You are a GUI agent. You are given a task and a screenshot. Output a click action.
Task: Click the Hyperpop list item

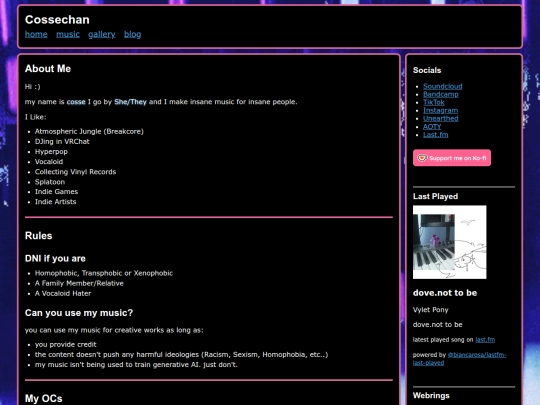(51, 152)
